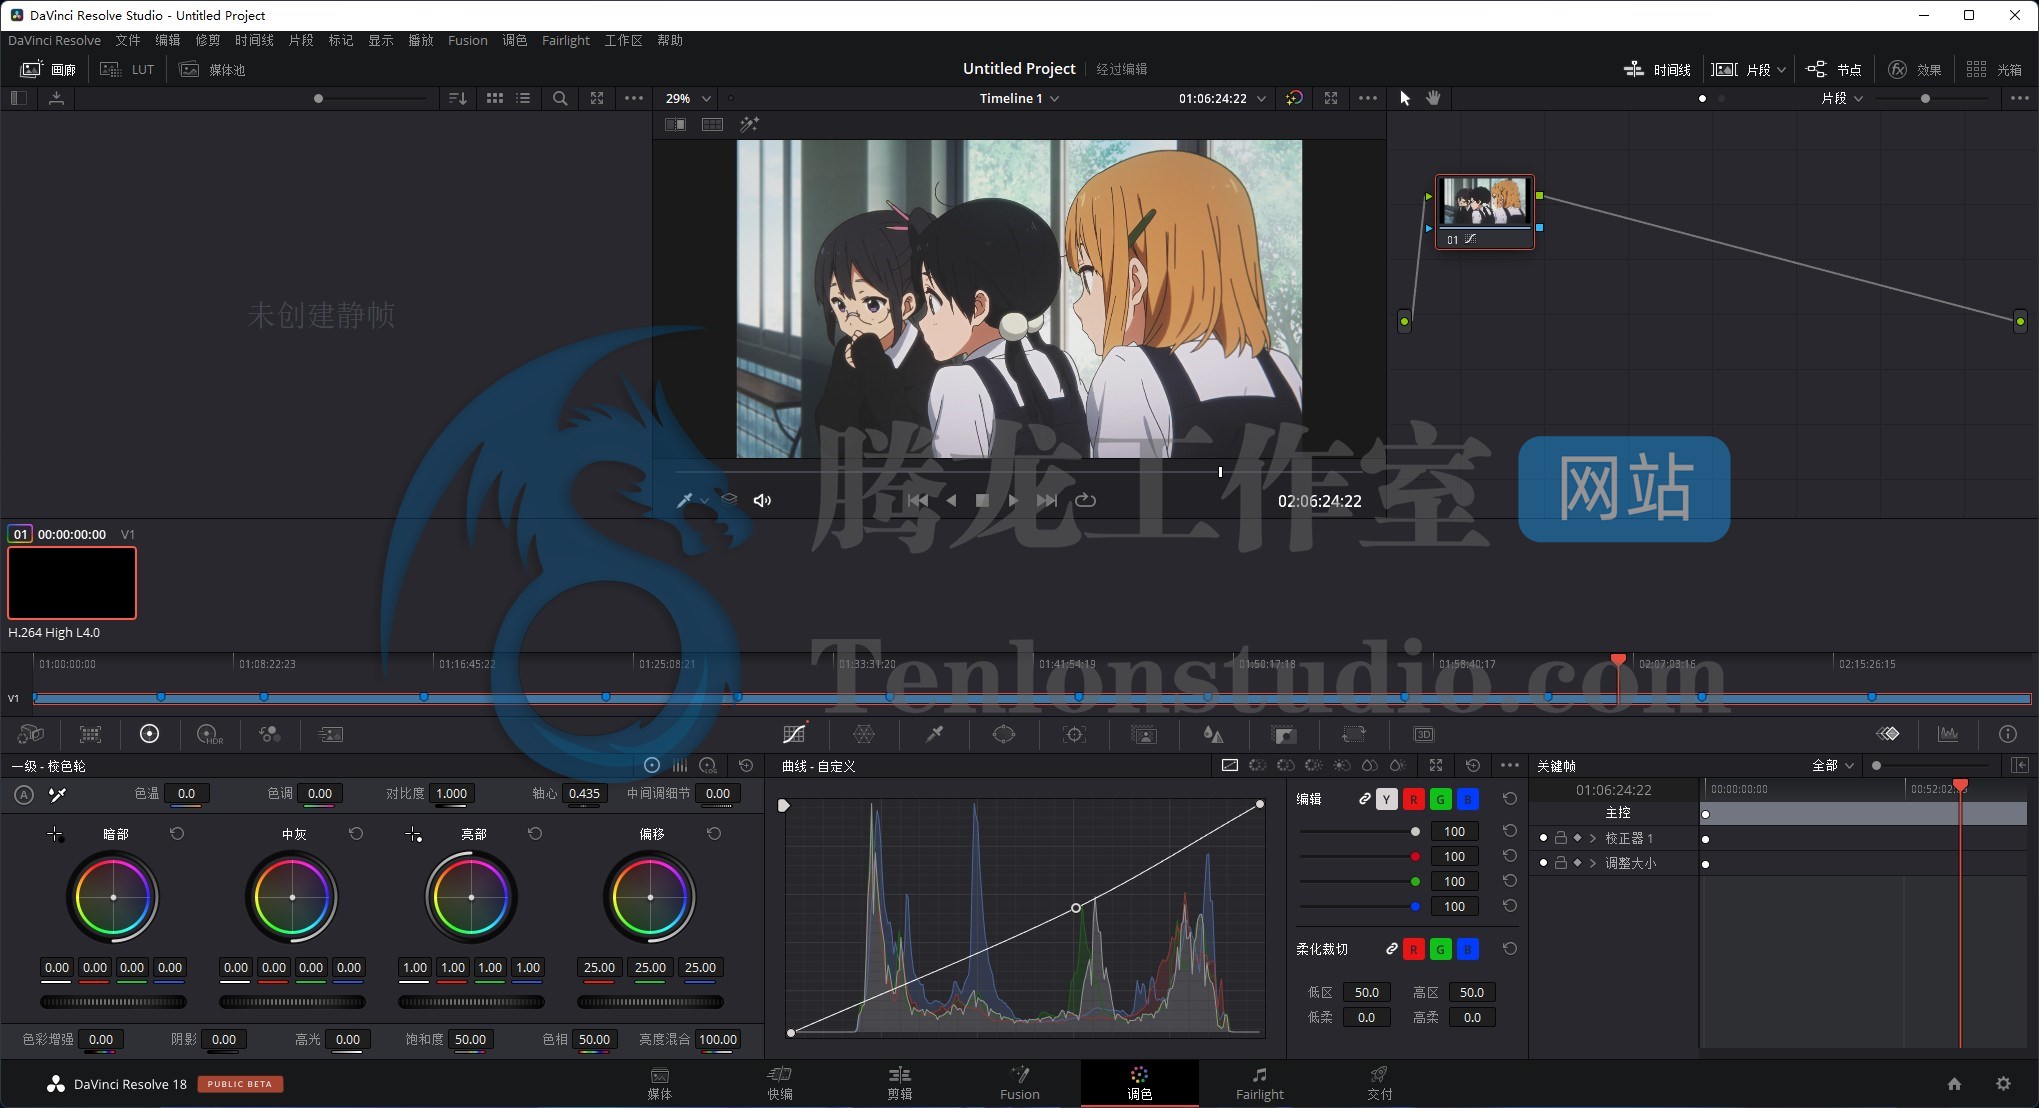
Task: Show the Keyframes panel icon
Action: pyautogui.click(x=1888, y=734)
